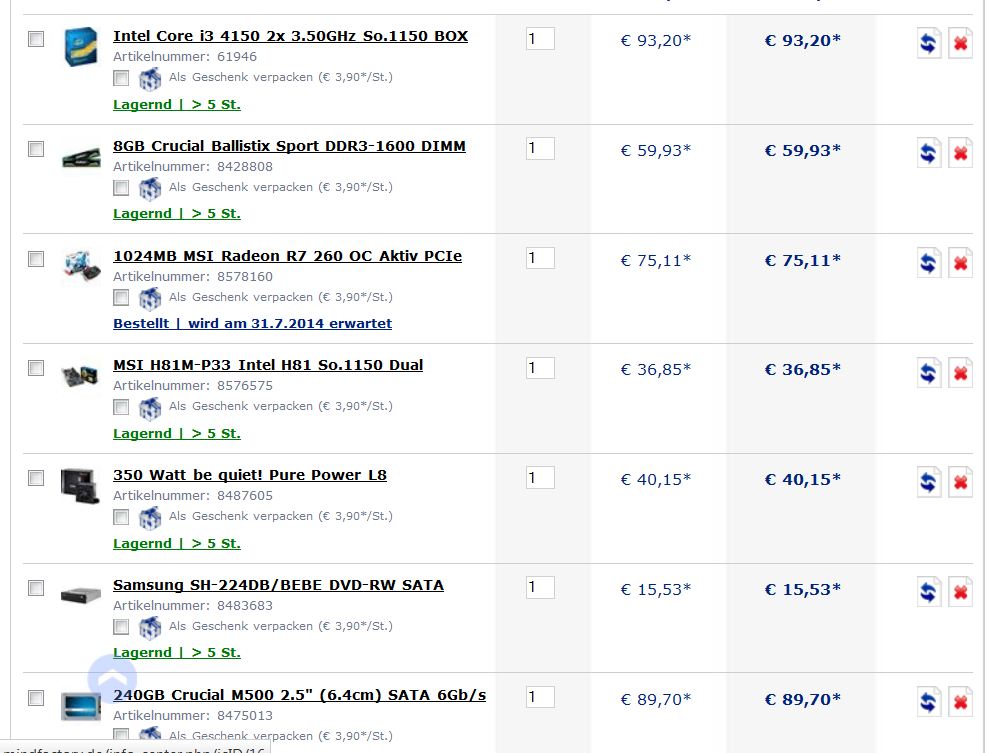Click Lagernd link under Samsung SH-224DB
Image resolution: width=988 pixels, height=753 pixels.
point(176,653)
